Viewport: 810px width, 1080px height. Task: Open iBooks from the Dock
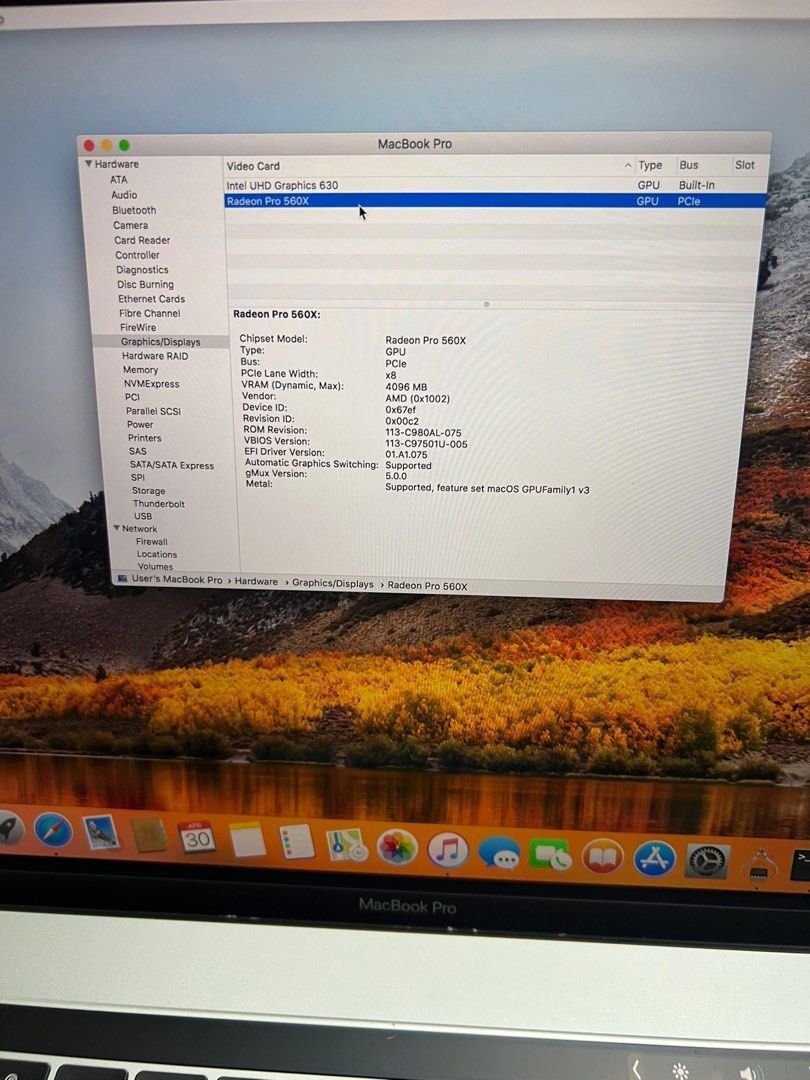(602, 858)
